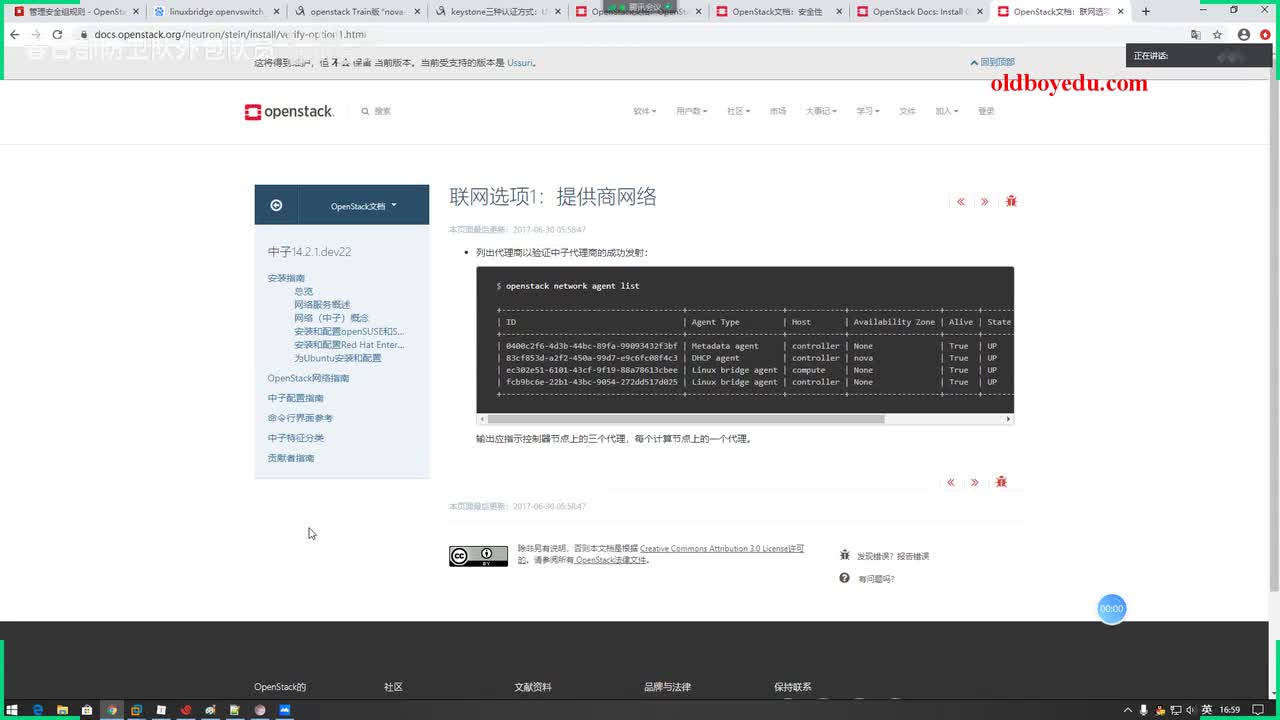Open the 社区 dropdown menu
The height and width of the screenshot is (720, 1280).
[738, 111]
